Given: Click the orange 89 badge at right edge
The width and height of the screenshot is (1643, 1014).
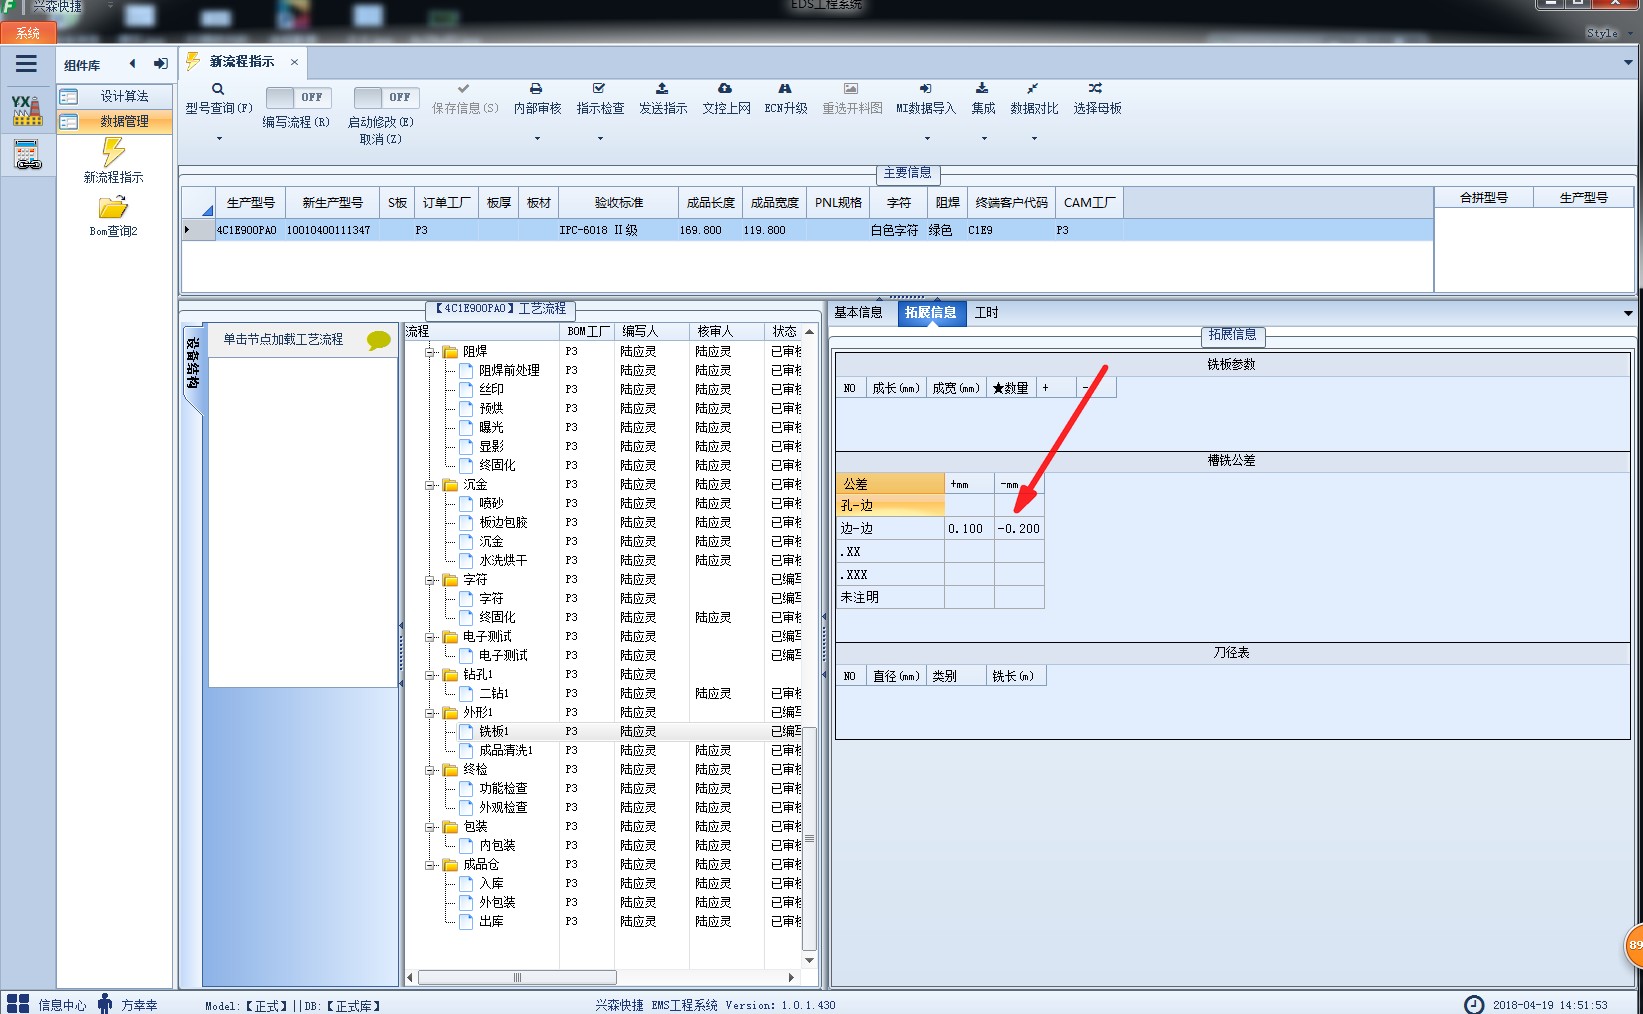Looking at the screenshot, I should pyautogui.click(x=1634, y=945).
